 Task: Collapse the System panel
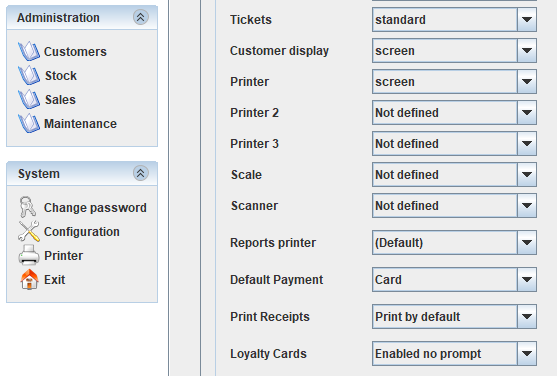141,173
